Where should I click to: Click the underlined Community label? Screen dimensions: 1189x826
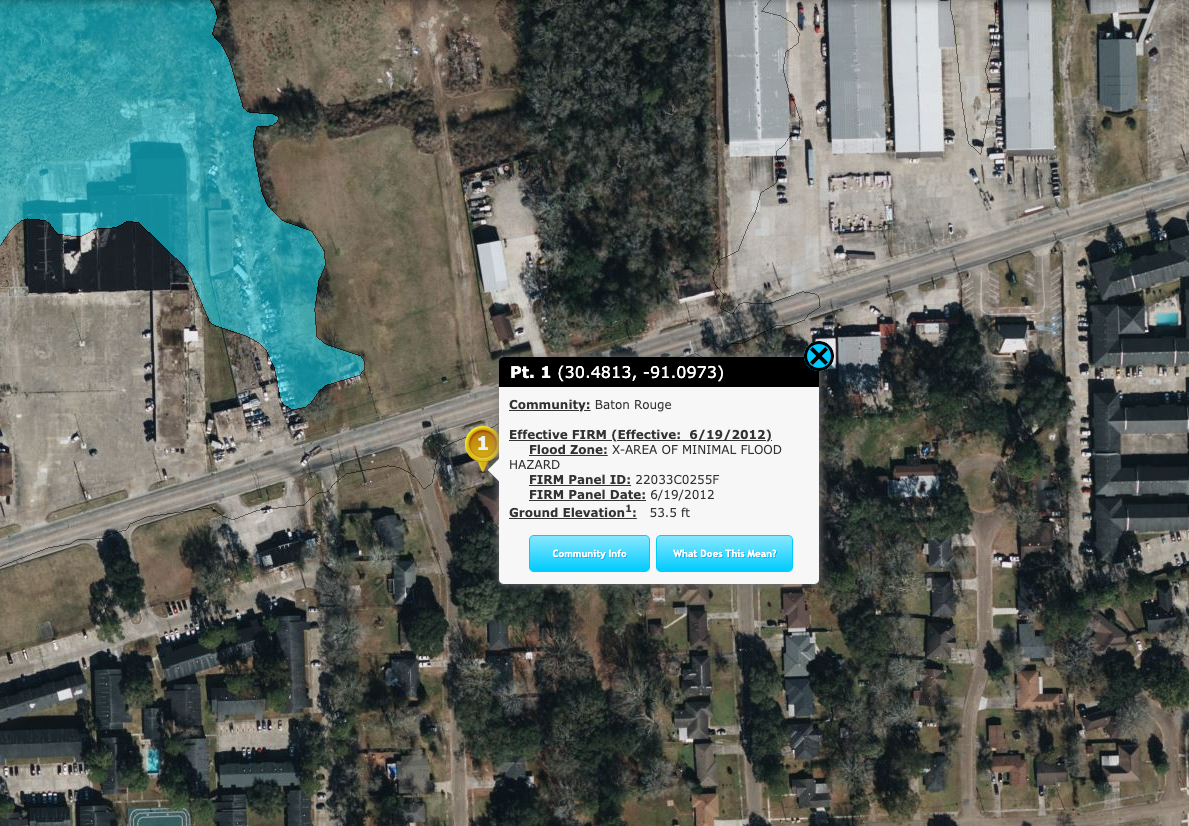point(549,405)
